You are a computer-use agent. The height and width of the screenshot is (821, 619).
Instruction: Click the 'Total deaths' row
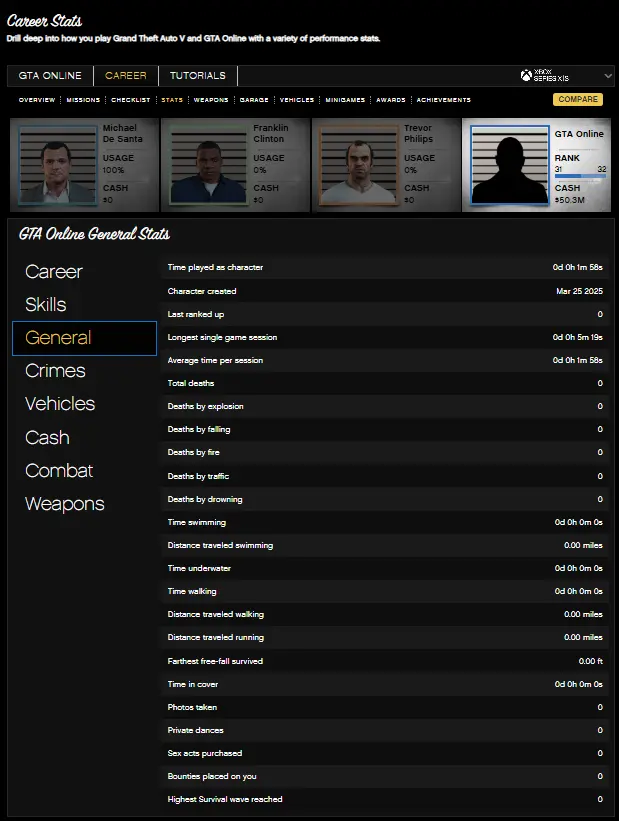point(385,383)
